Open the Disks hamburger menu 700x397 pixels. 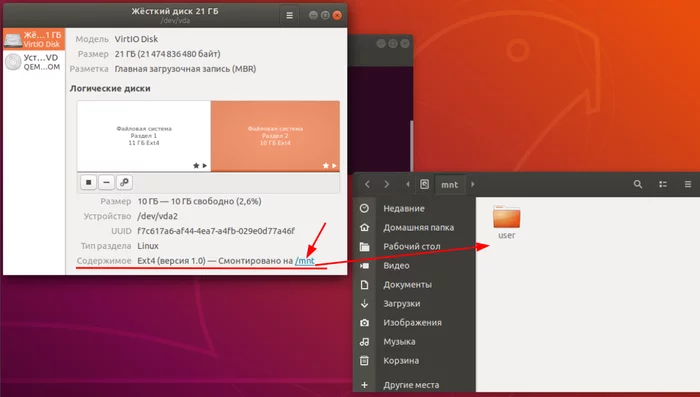coord(289,16)
